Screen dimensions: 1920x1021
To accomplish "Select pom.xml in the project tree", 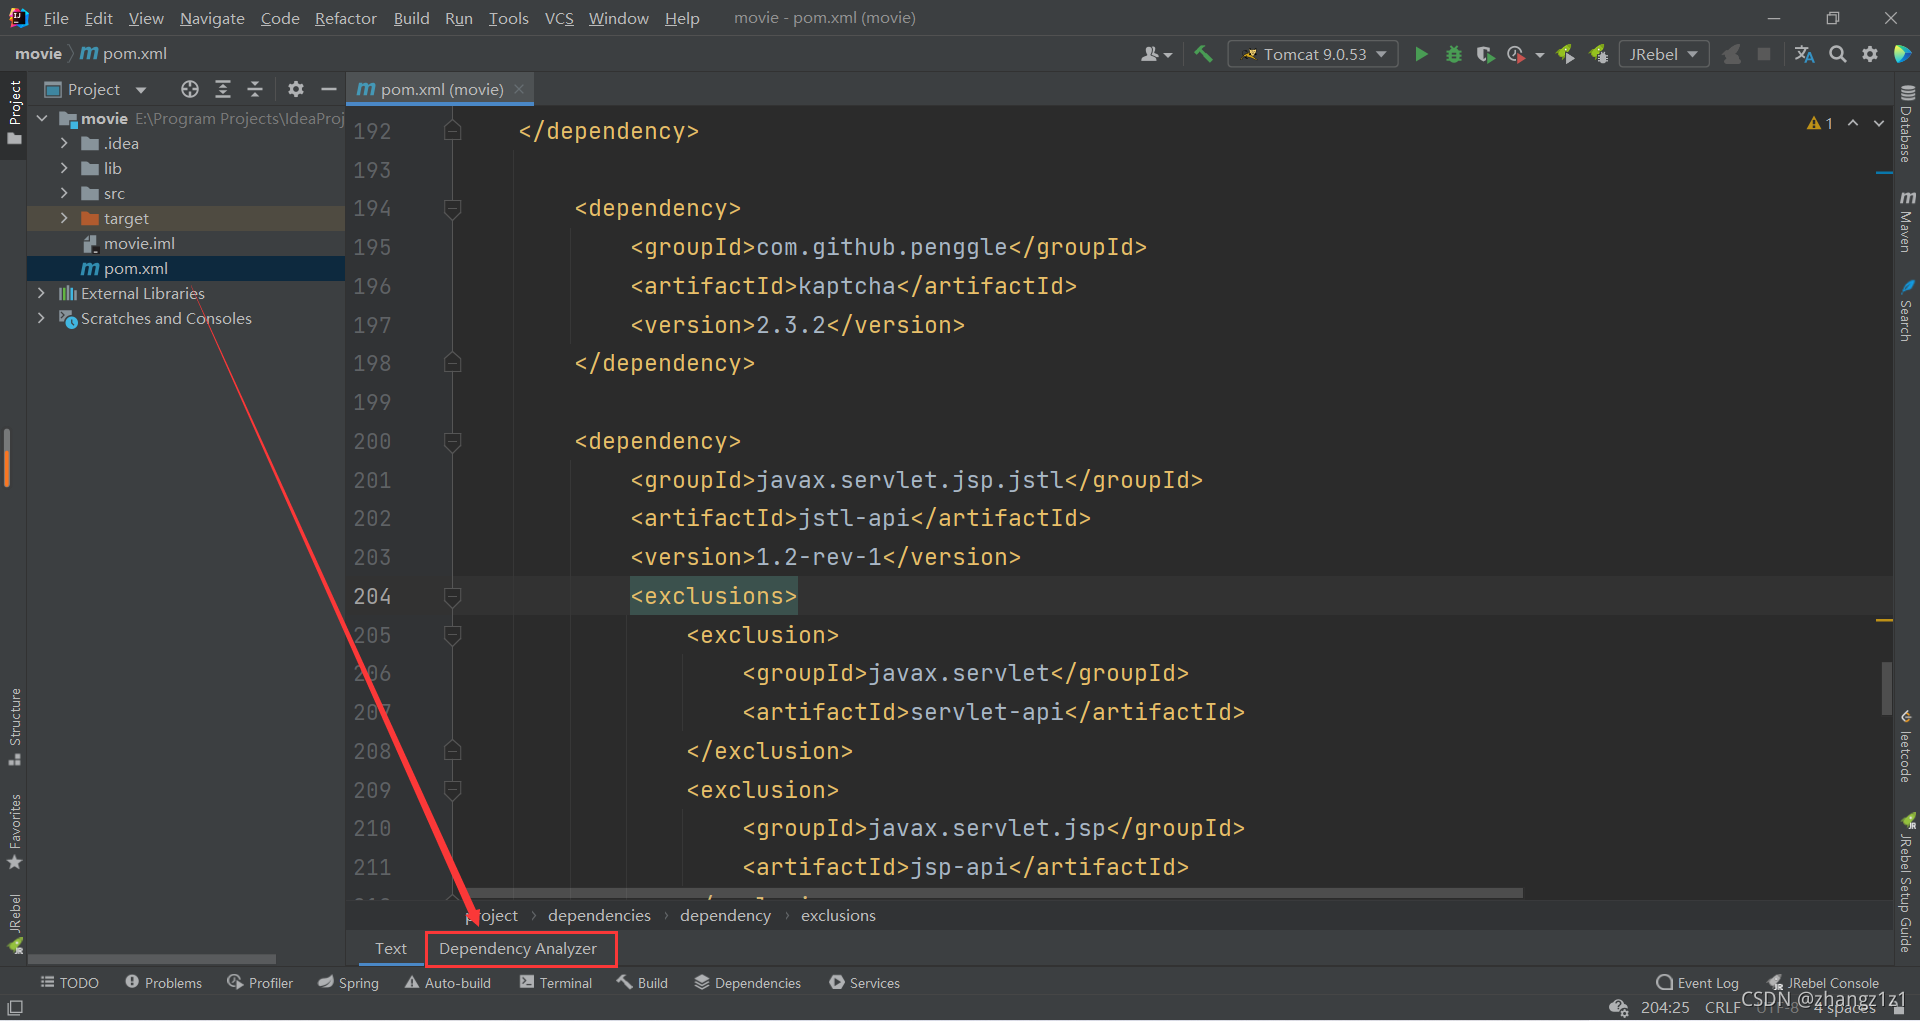I will pos(136,268).
